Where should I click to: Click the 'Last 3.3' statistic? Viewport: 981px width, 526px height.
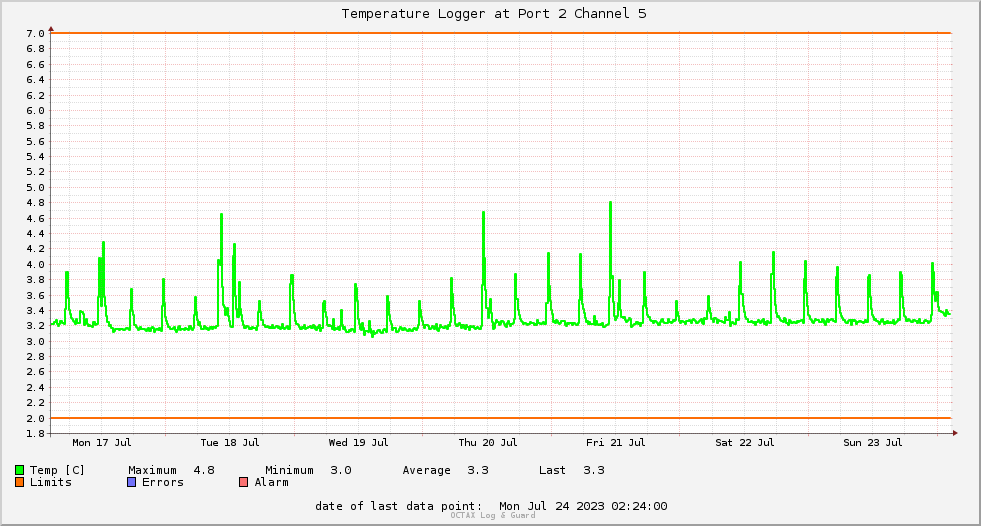572,470
